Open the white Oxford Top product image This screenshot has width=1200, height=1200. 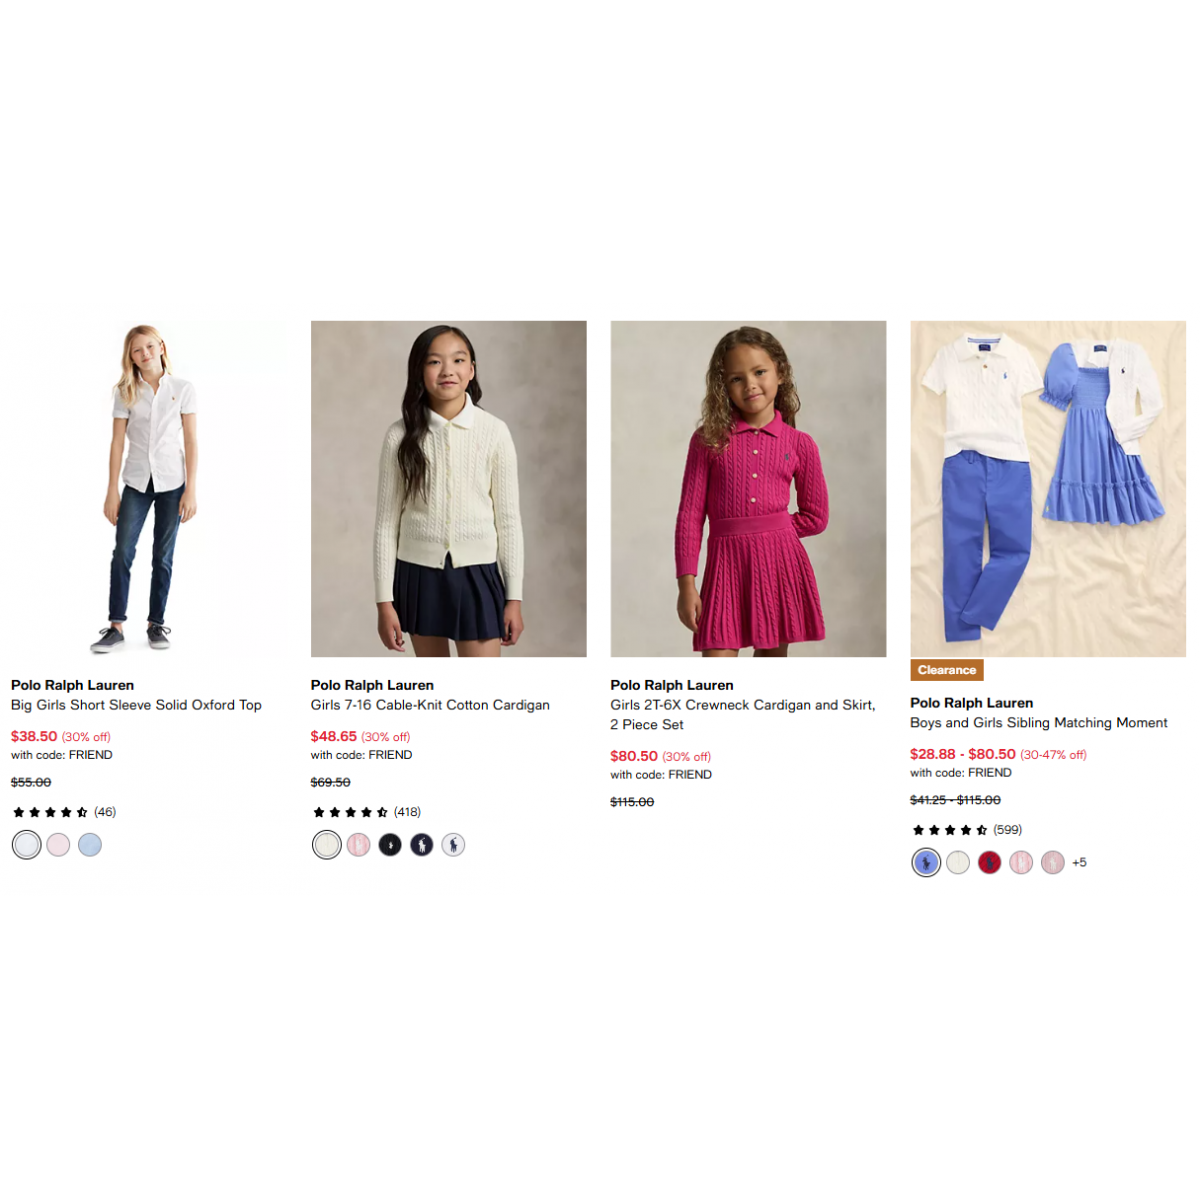click(149, 489)
